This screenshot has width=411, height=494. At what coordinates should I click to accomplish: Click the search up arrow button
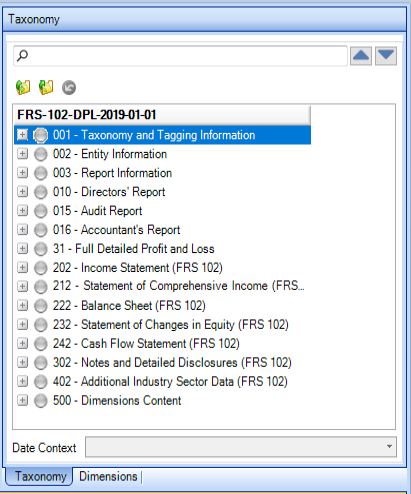pyautogui.click(x=361, y=56)
